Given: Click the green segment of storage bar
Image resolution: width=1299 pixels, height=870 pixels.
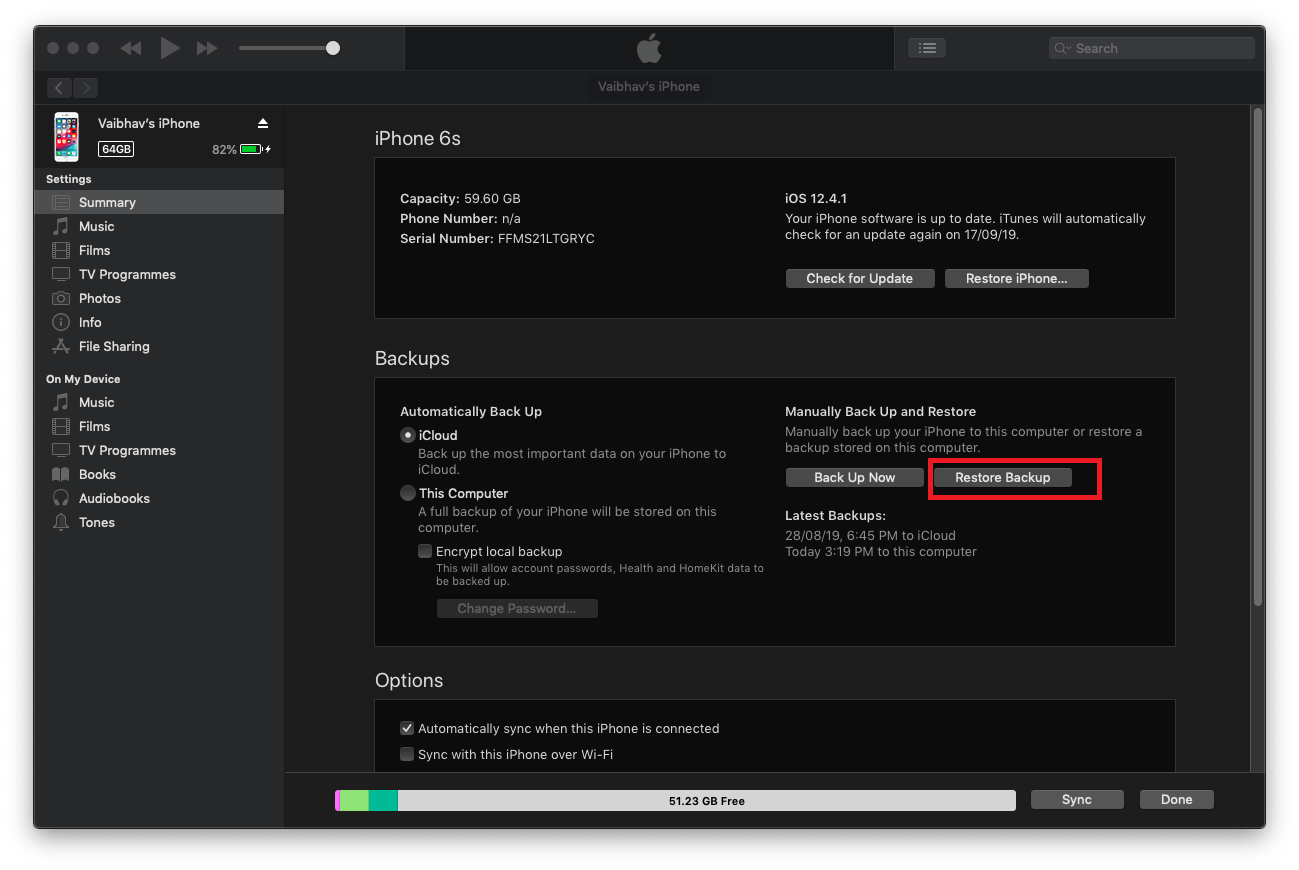Looking at the screenshot, I should 354,800.
